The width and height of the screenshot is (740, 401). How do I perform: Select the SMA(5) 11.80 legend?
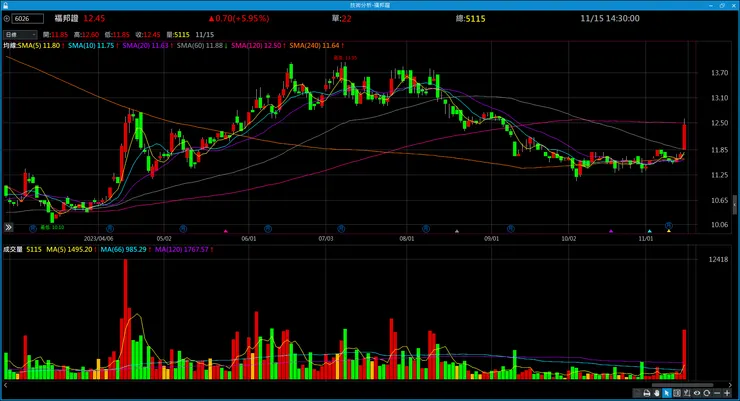41,46
